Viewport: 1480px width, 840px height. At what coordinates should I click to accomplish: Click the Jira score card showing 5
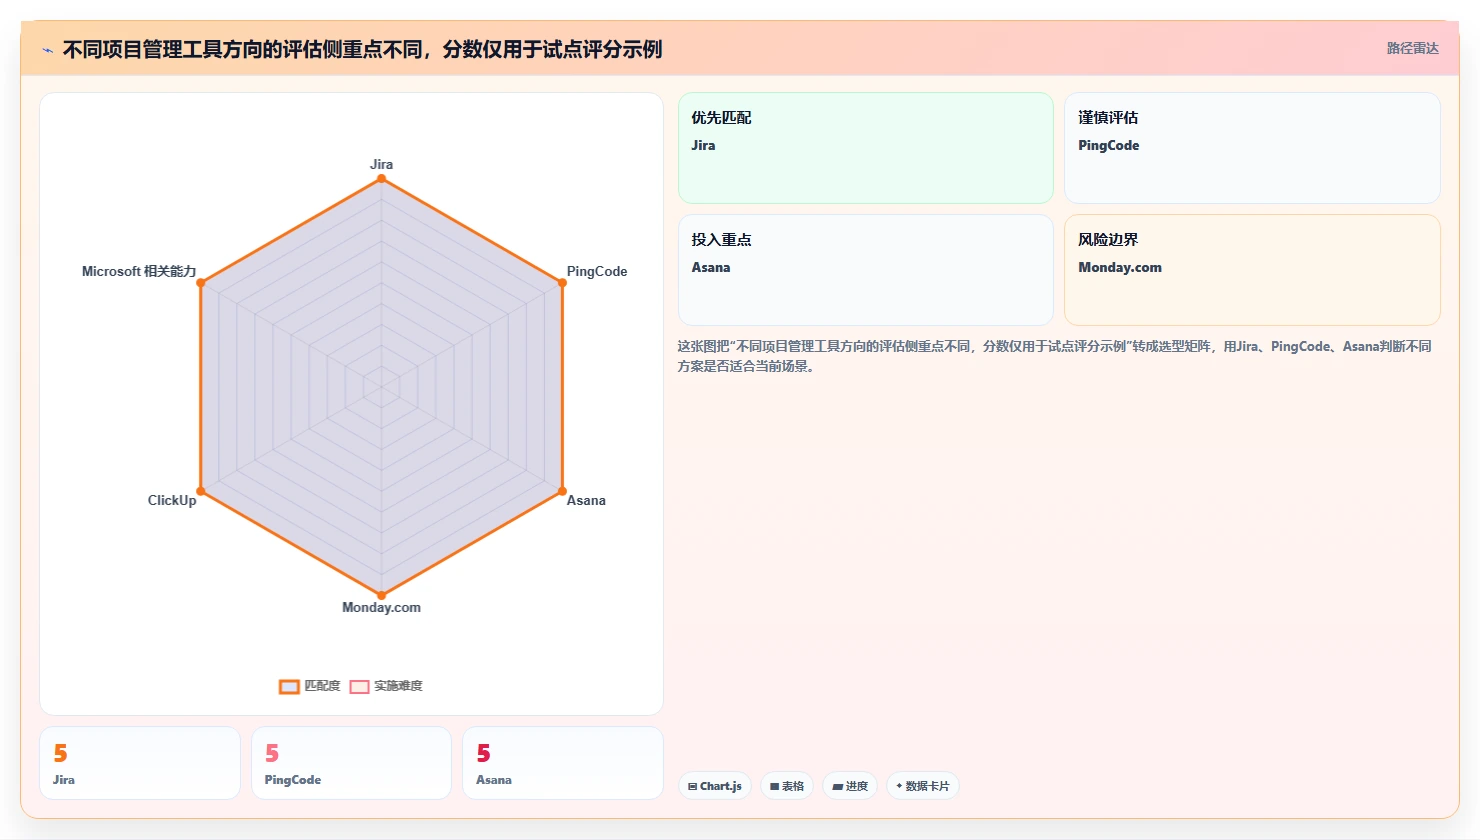(140, 763)
